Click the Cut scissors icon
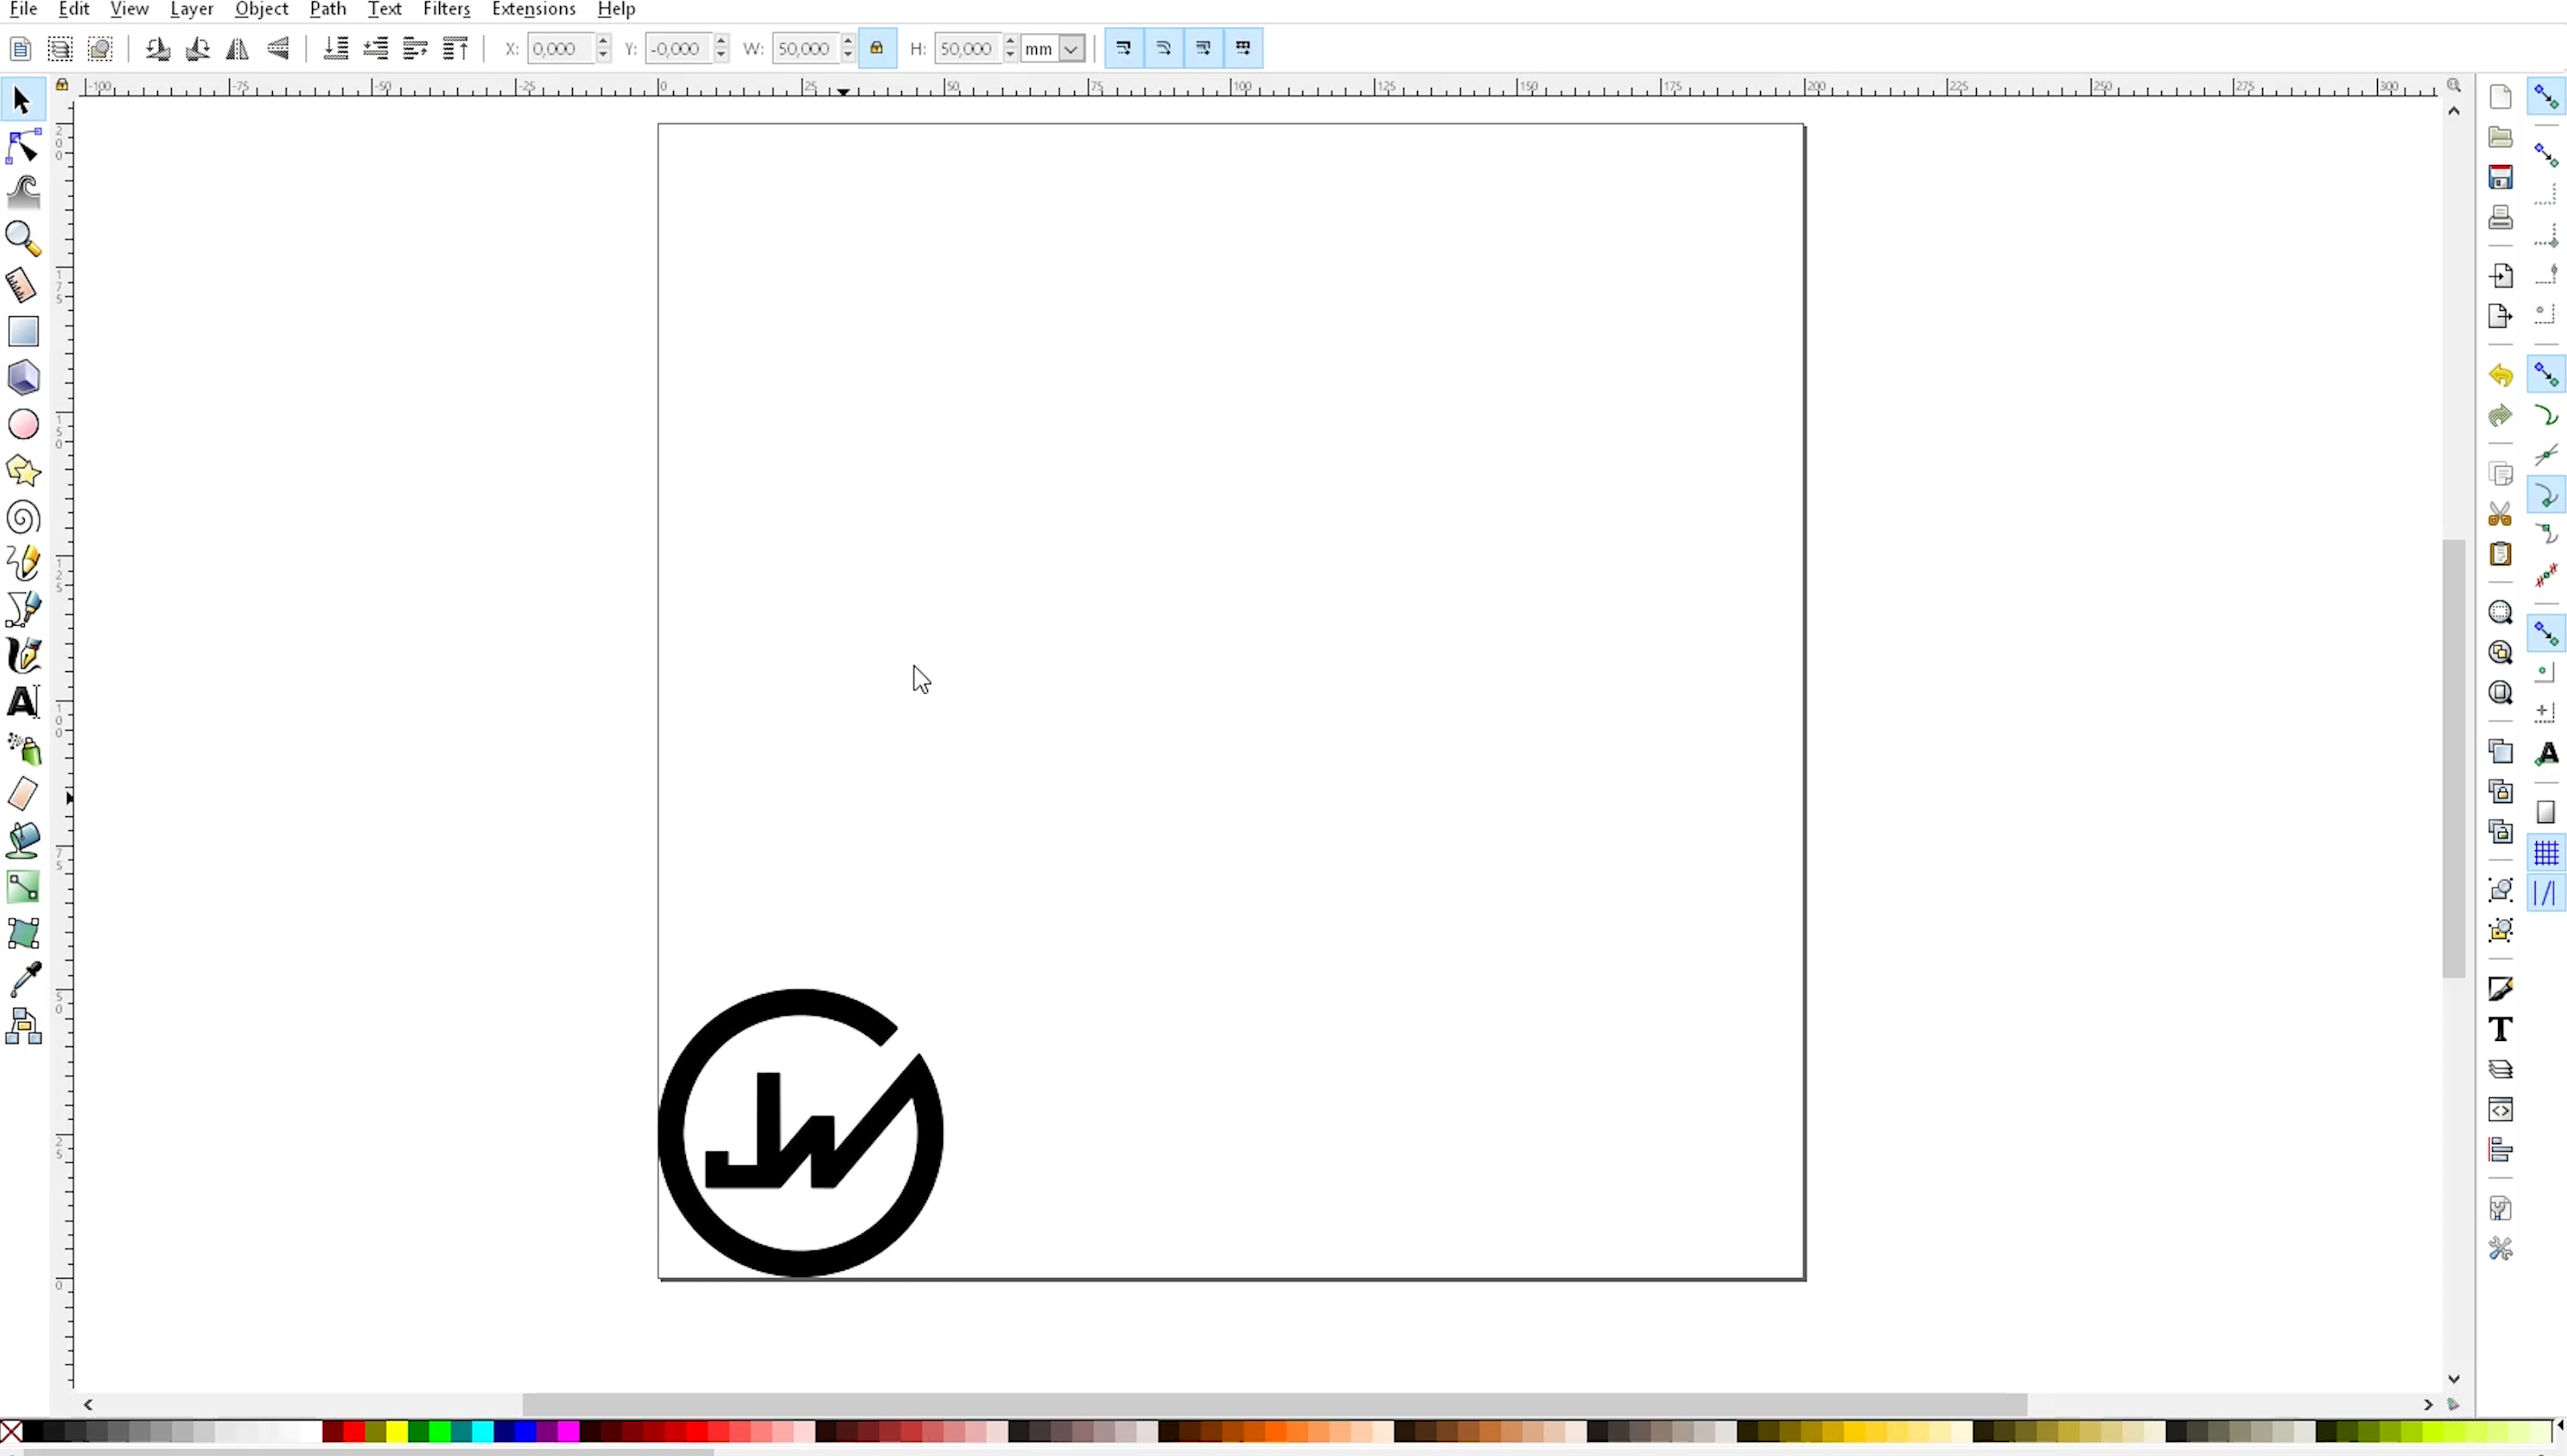Screen dimensions: 2567x1456 (2500, 514)
